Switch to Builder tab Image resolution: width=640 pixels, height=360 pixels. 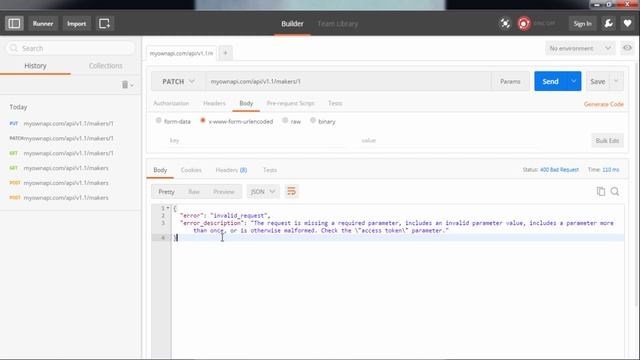pyautogui.click(x=292, y=24)
